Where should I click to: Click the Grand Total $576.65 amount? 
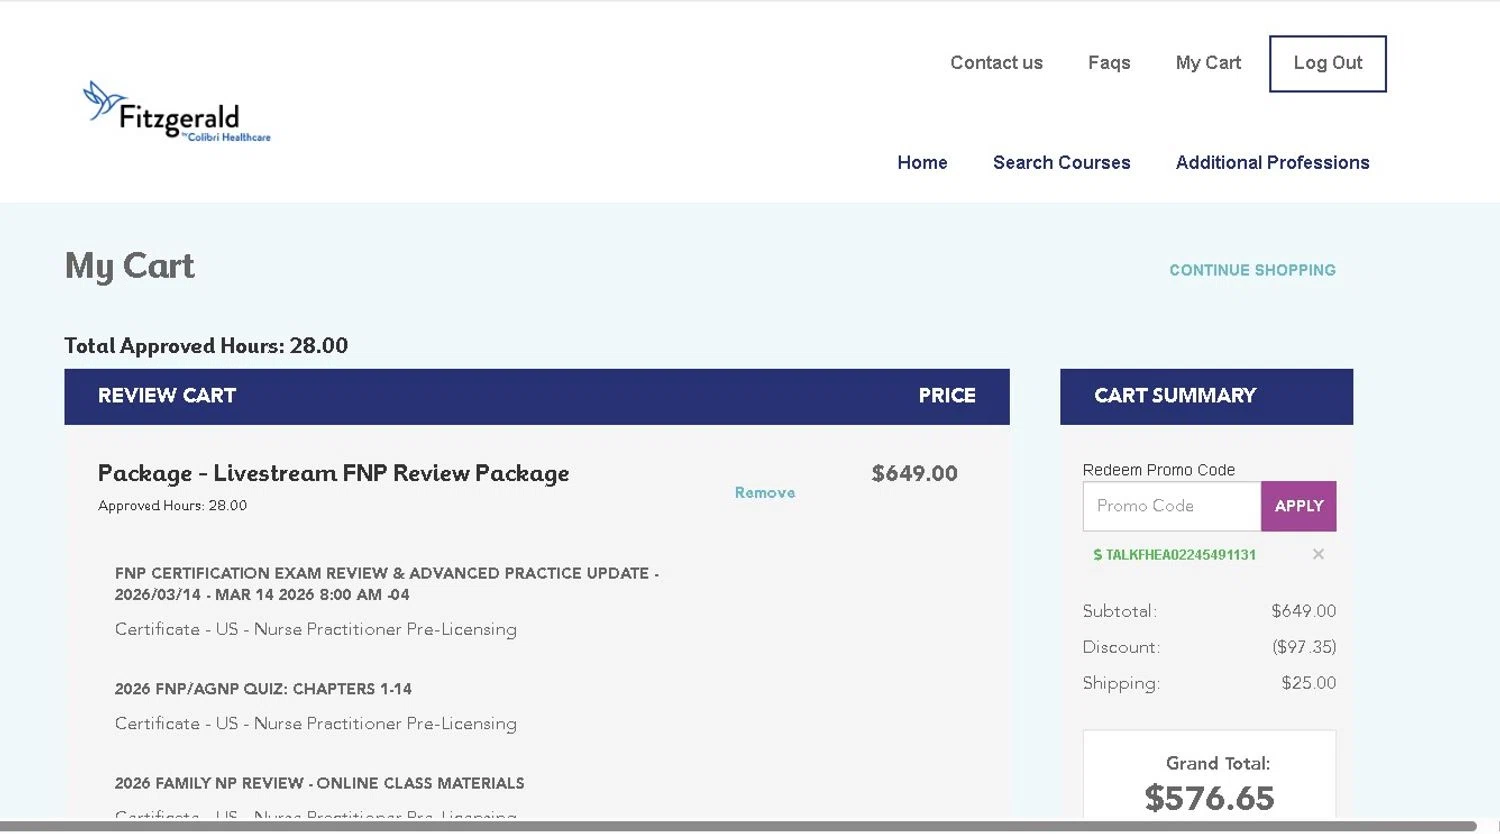1209,798
